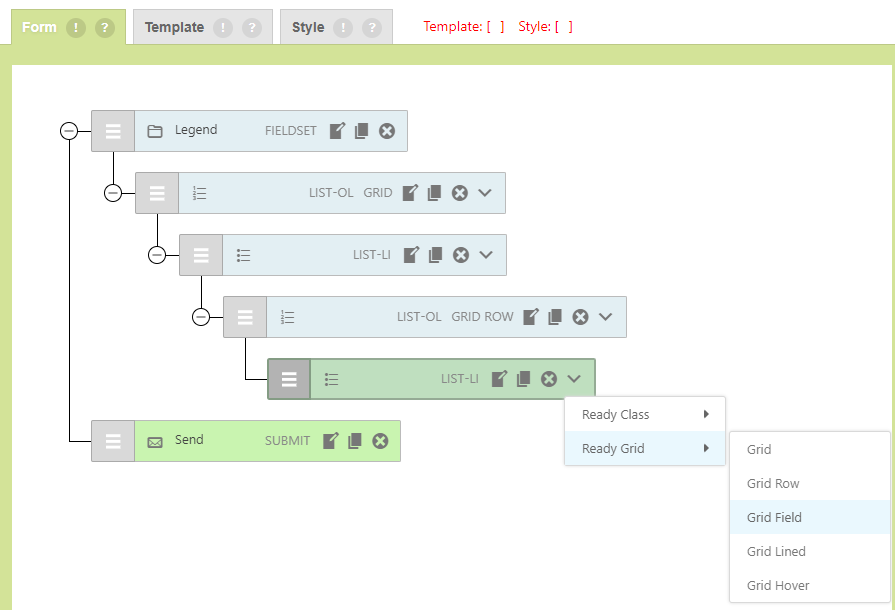Screen dimensions: 895x610
Task: Select the Grid Hover option
Action: [777, 585]
